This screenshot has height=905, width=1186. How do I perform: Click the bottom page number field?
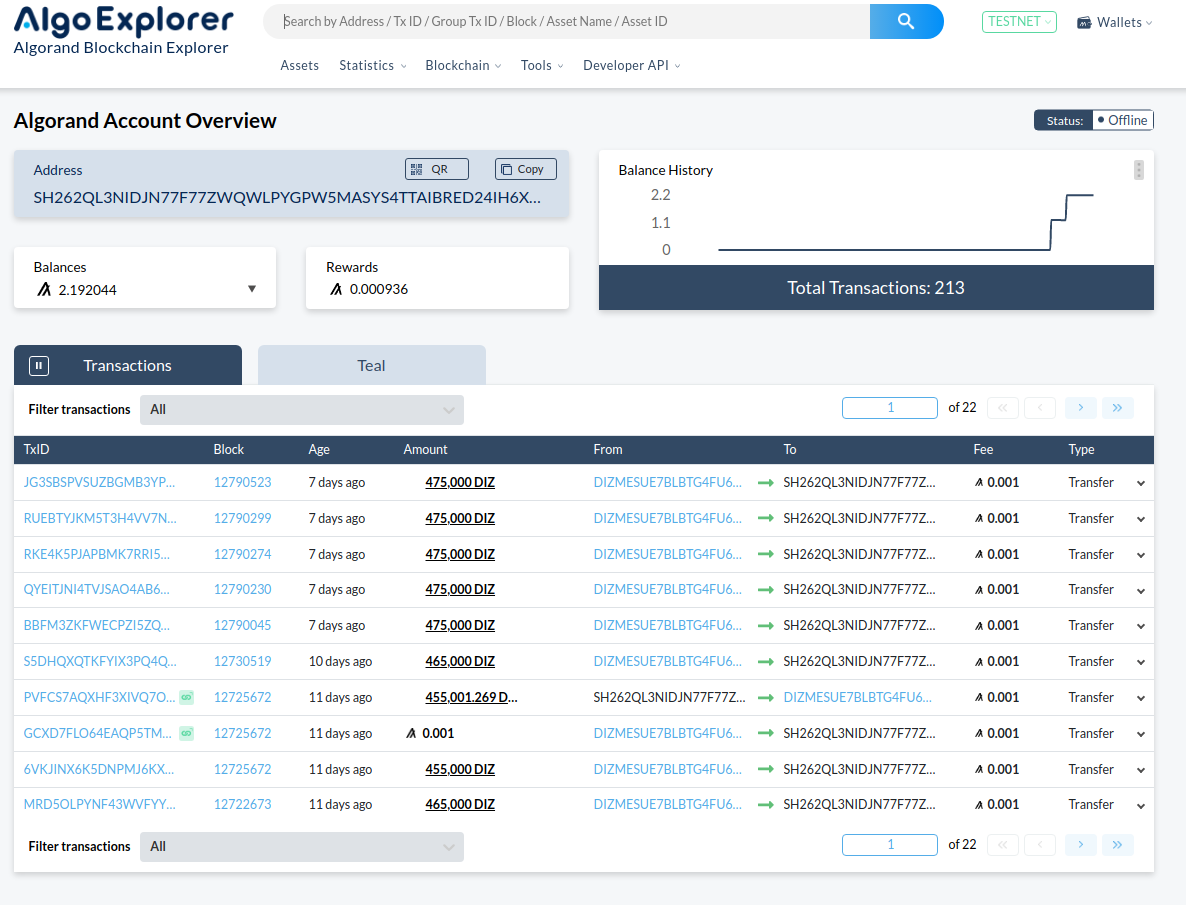click(x=890, y=844)
